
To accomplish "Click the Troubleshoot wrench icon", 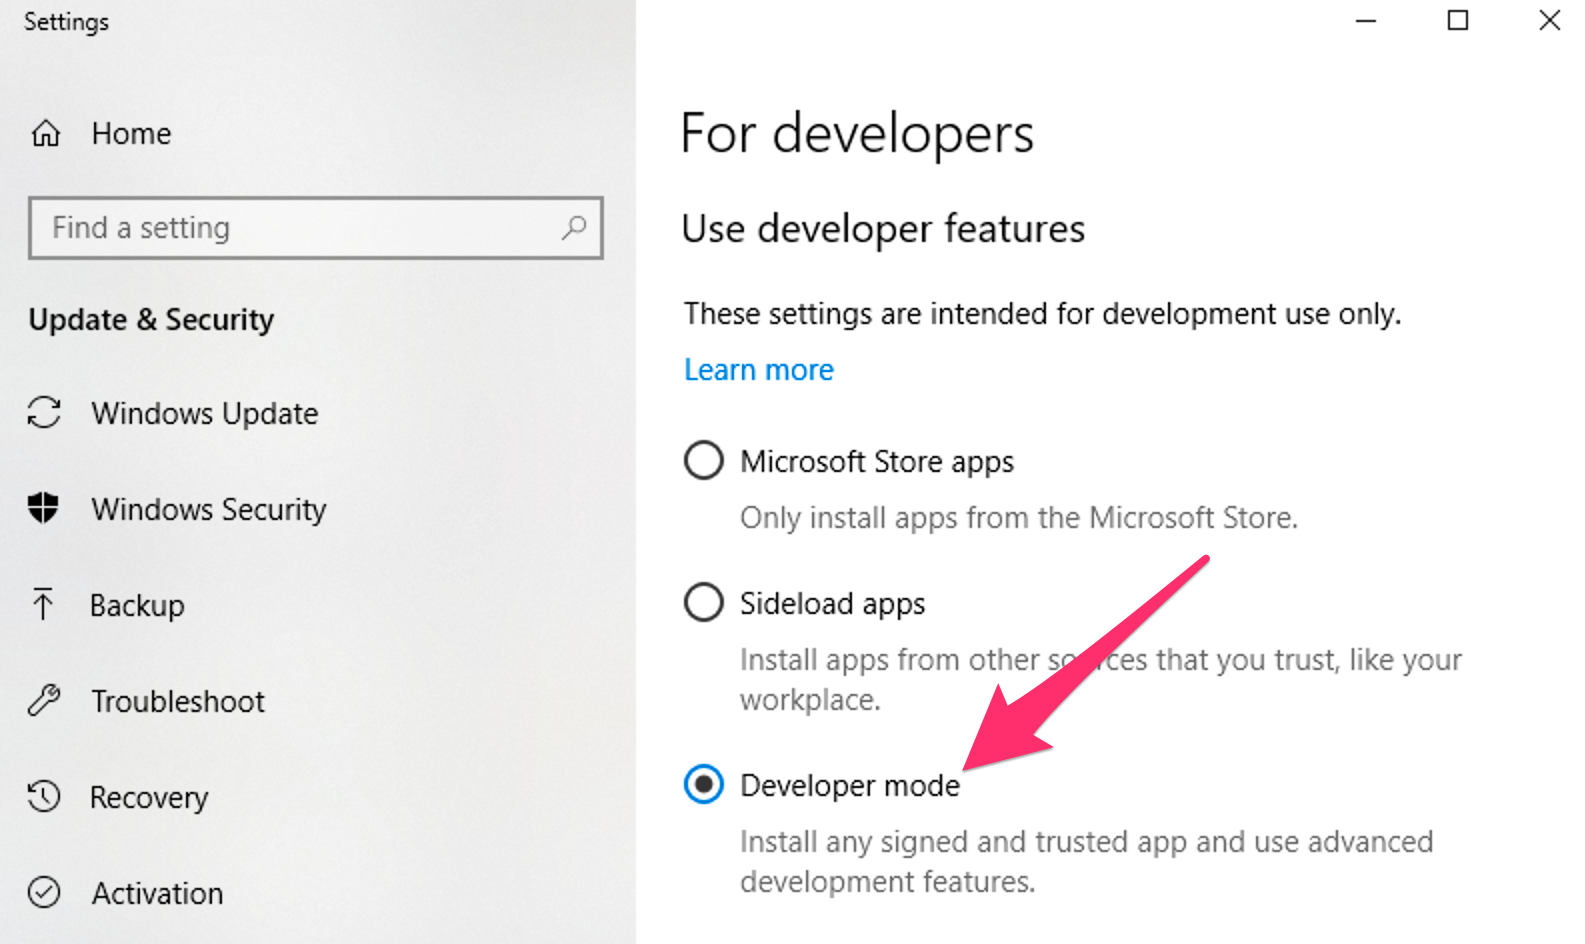I will click(44, 701).
